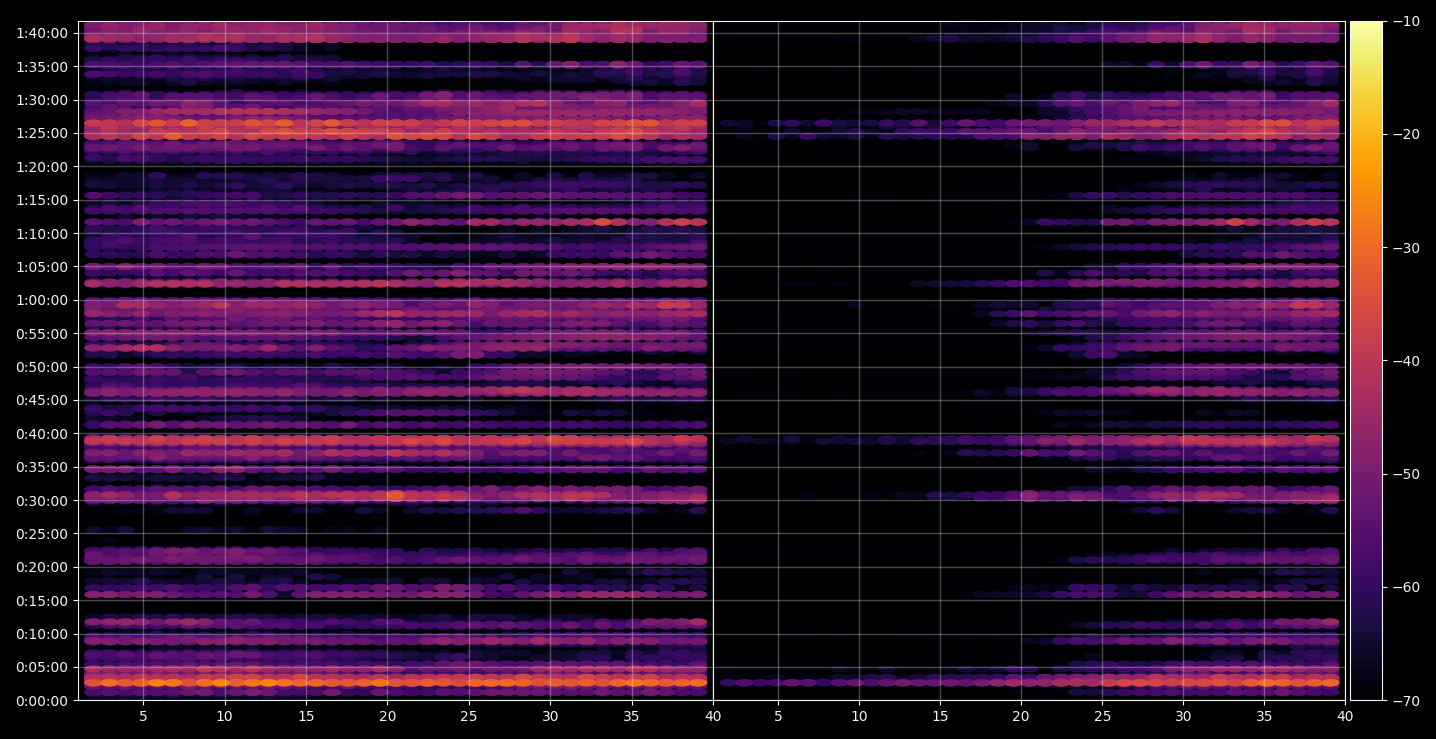Screen dimensions: 1436x739
Task: Click x-axis label 35 under right heatmap
Action: pos(1265,717)
